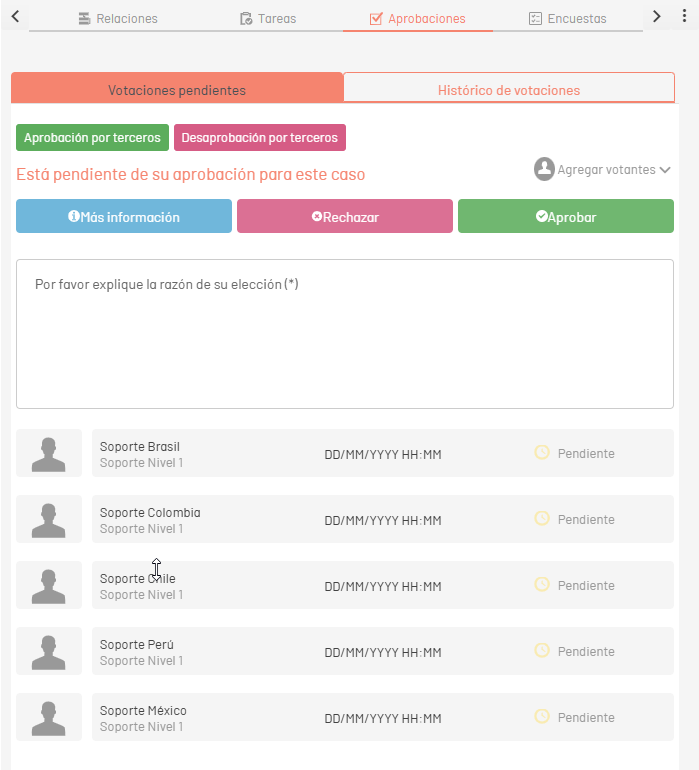Click pending clock icon for Soporte México
The height and width of the screenshot is (770, 699).
(542, 716)
